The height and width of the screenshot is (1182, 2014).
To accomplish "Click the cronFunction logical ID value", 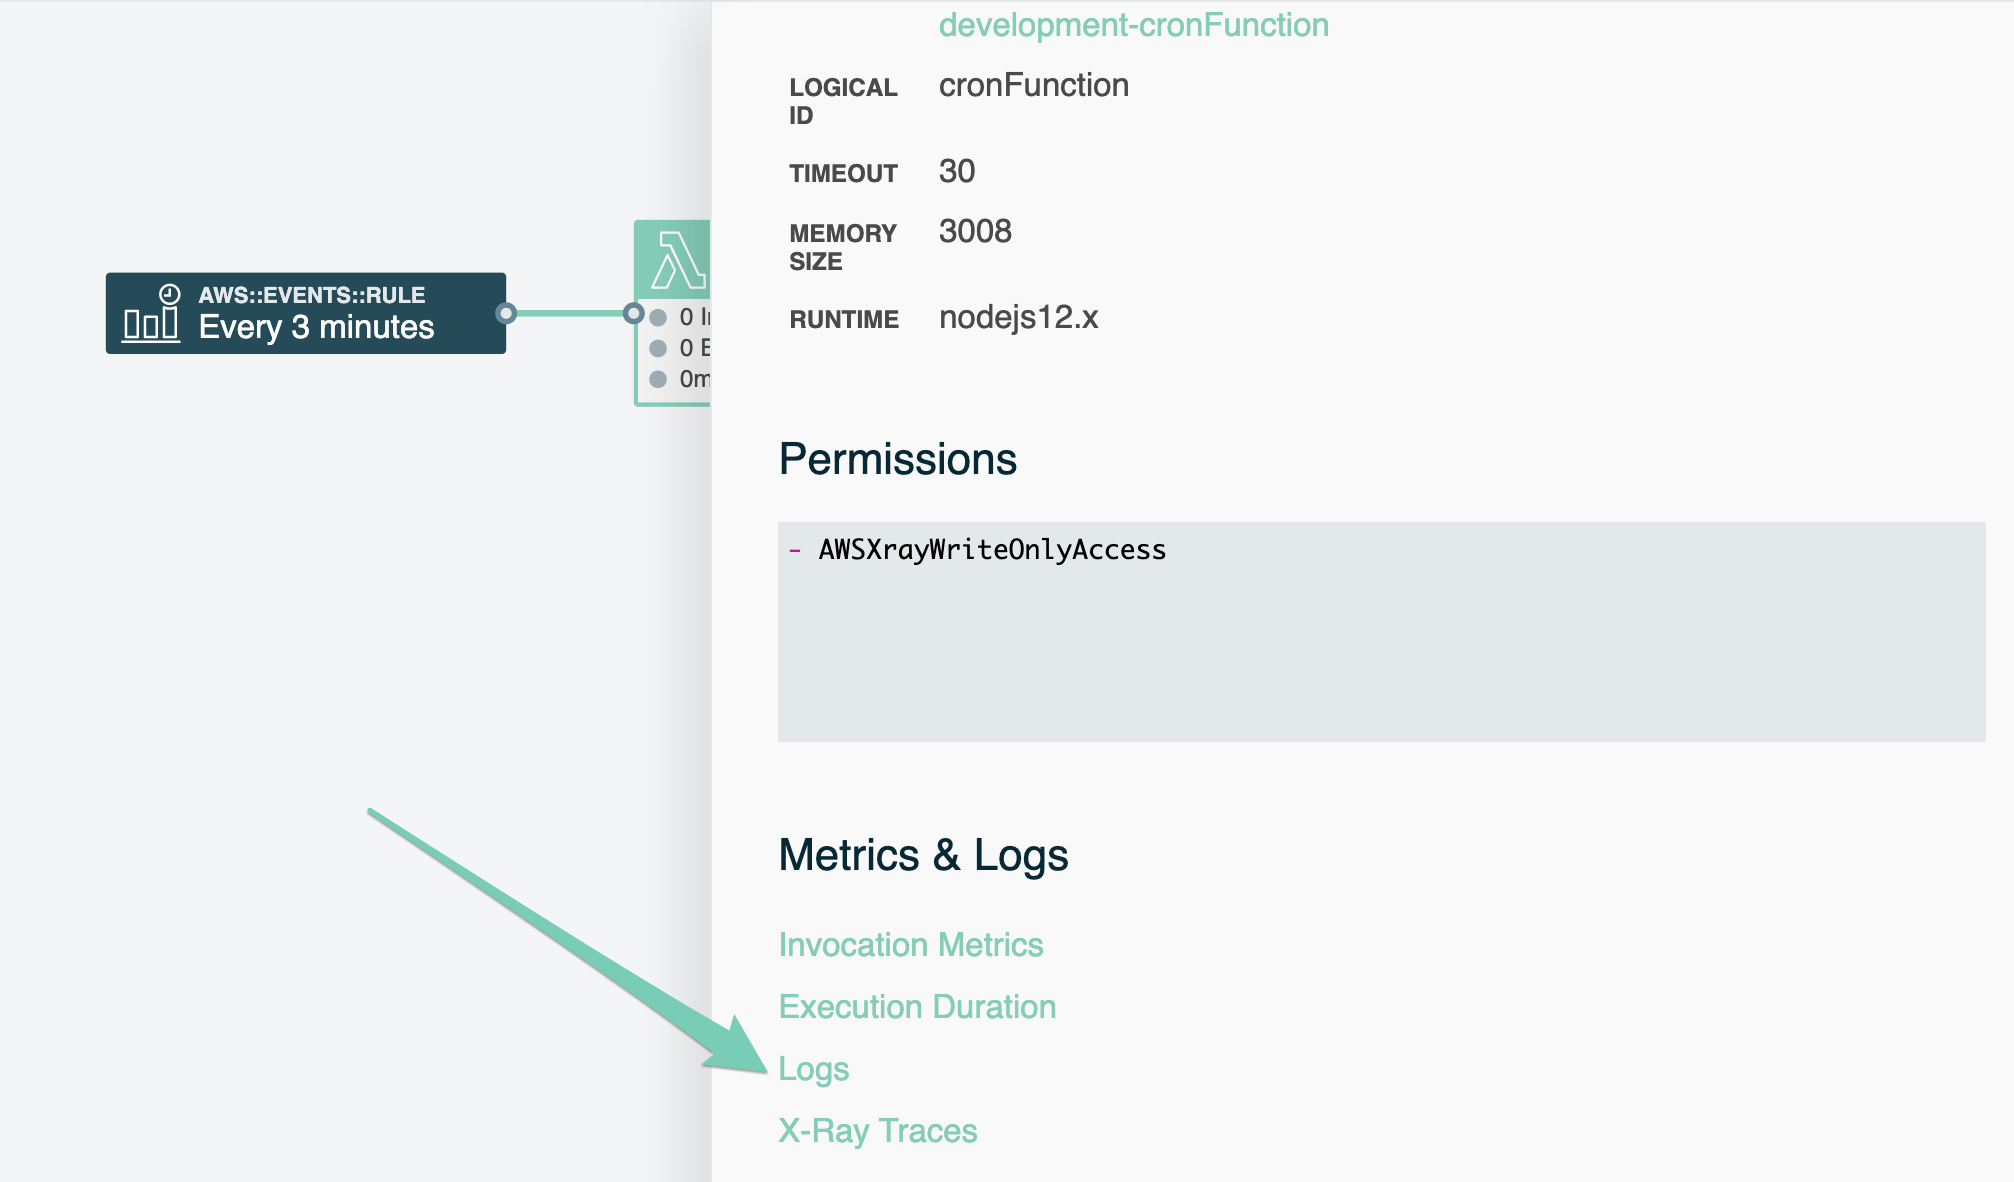I will tap(1033, 86).
